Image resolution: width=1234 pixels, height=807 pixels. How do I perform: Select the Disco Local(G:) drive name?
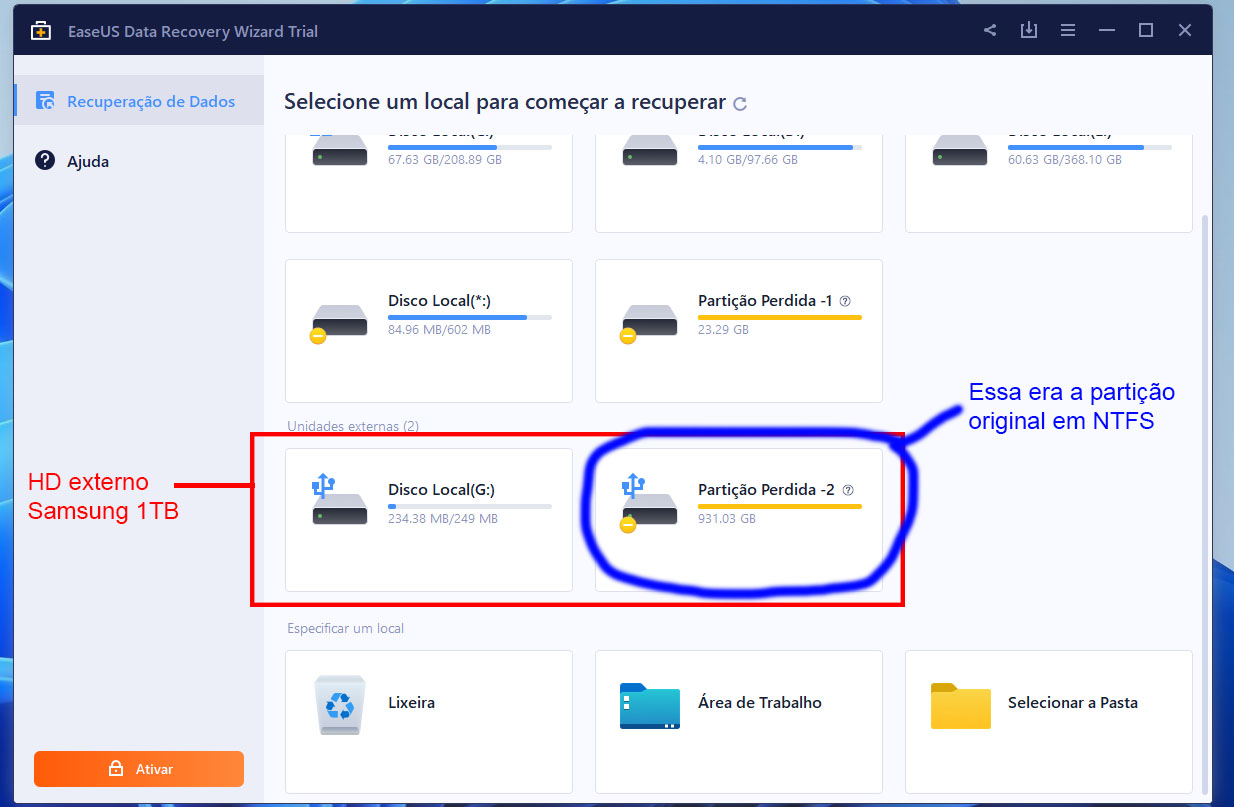(441, 490)
